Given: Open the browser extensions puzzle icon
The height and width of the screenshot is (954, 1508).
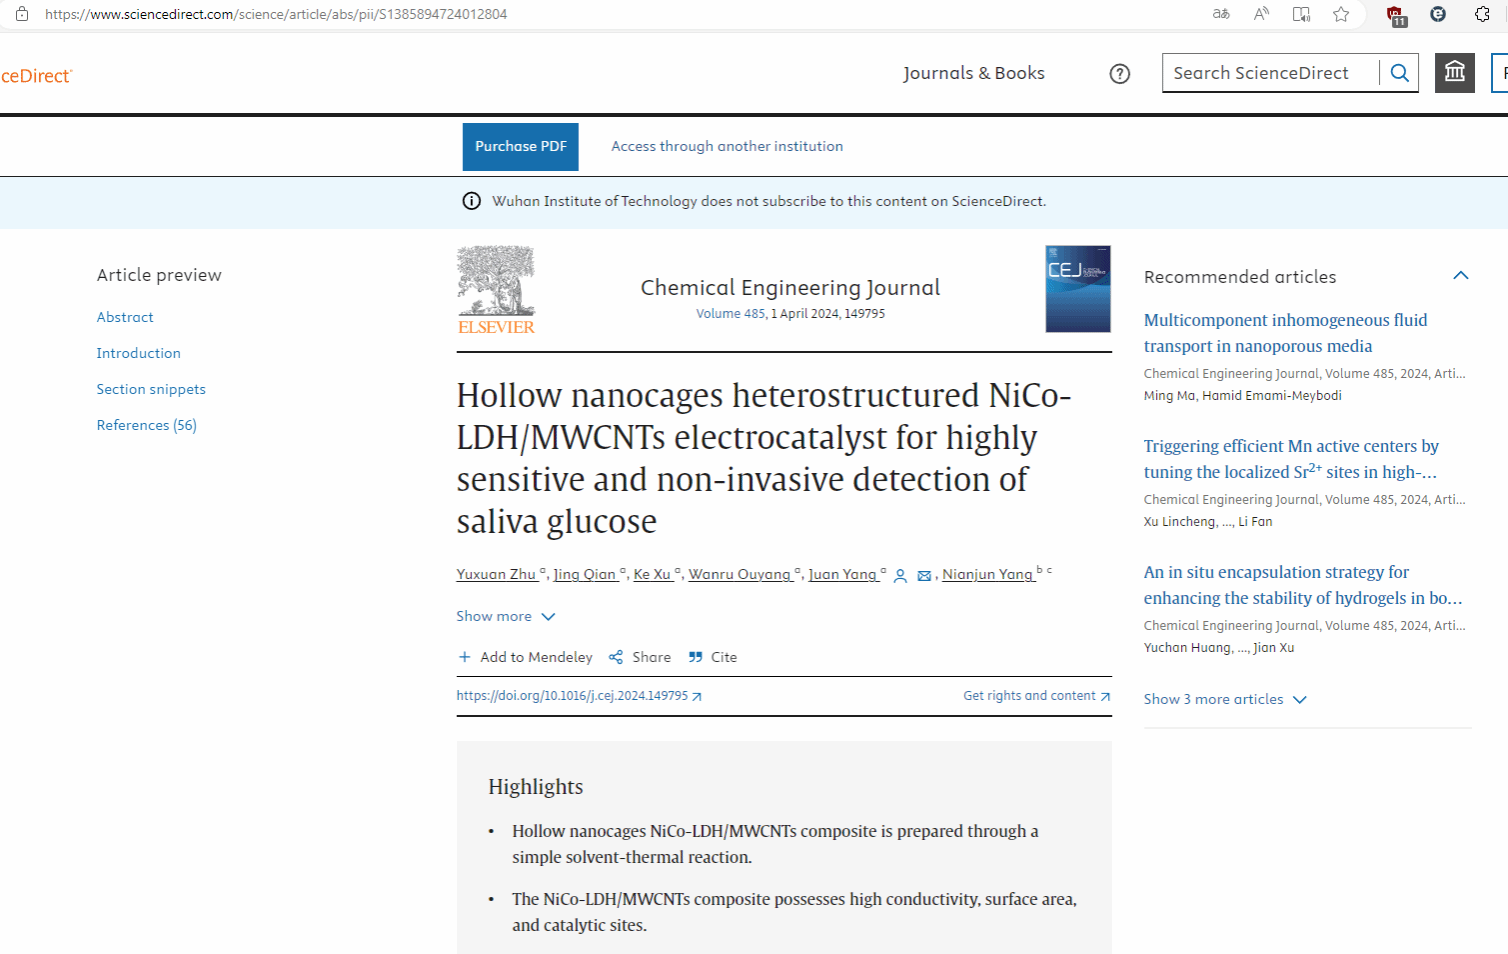Looking at the screenshot, I should tap(1482, 14).
